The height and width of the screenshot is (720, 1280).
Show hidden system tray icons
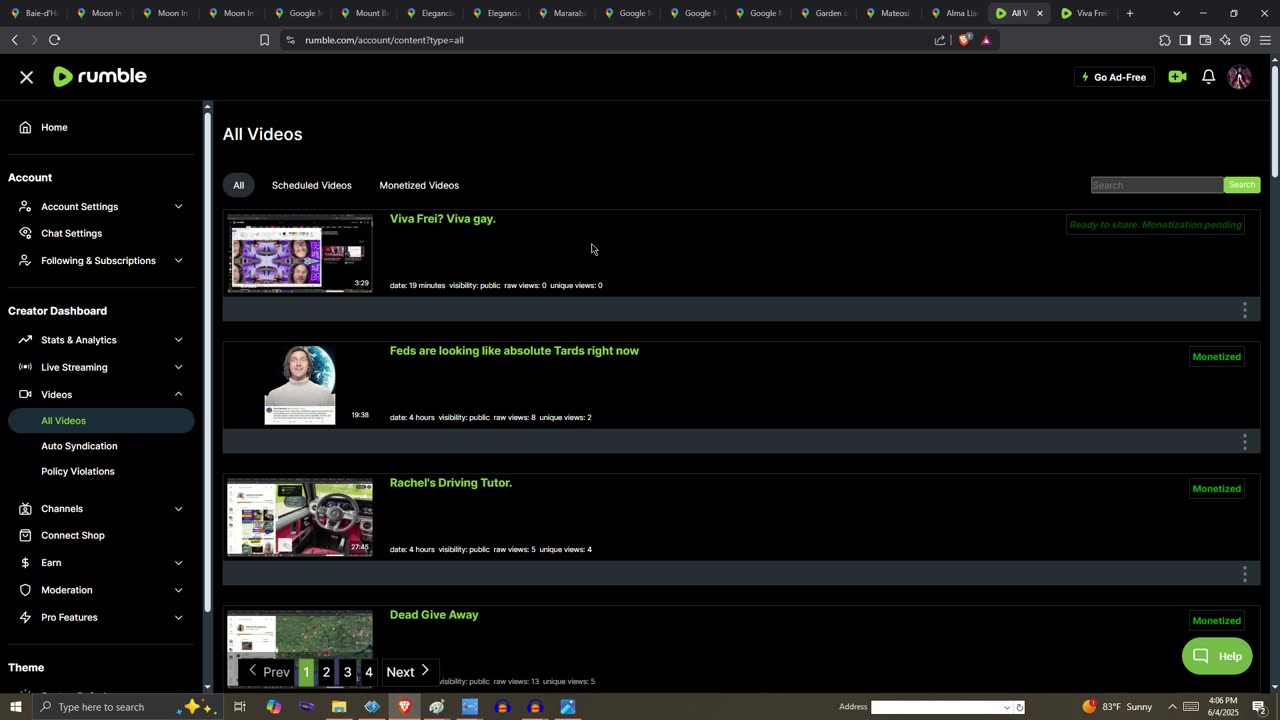(1172, 707)
